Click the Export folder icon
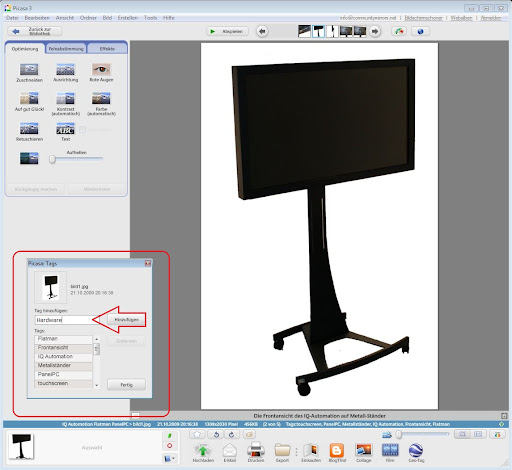Image resolution: width=512 pixels, height=470 pixels. [x=282, y=451]
